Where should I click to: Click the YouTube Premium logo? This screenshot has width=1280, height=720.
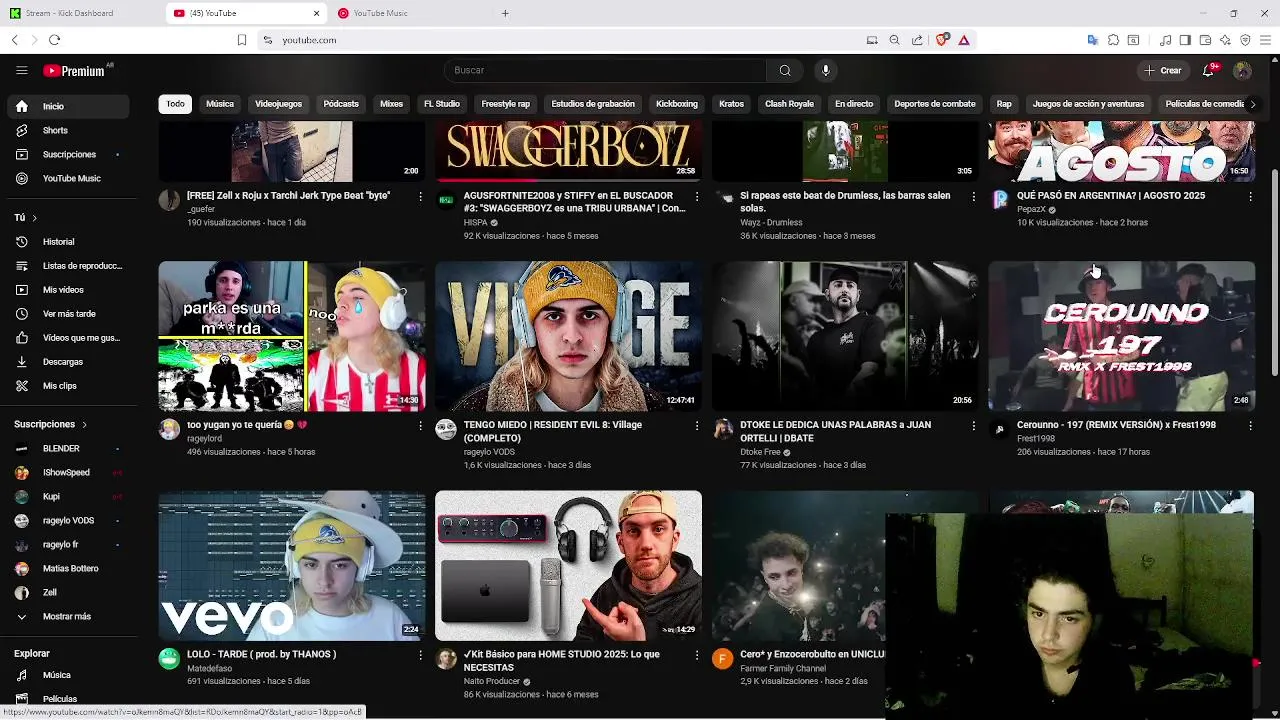tap(74, 71)
